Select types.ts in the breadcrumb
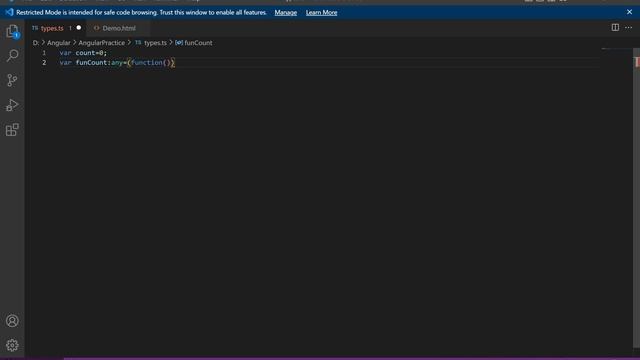This screenshot has width=640, height=360. [x=156, y=42]
